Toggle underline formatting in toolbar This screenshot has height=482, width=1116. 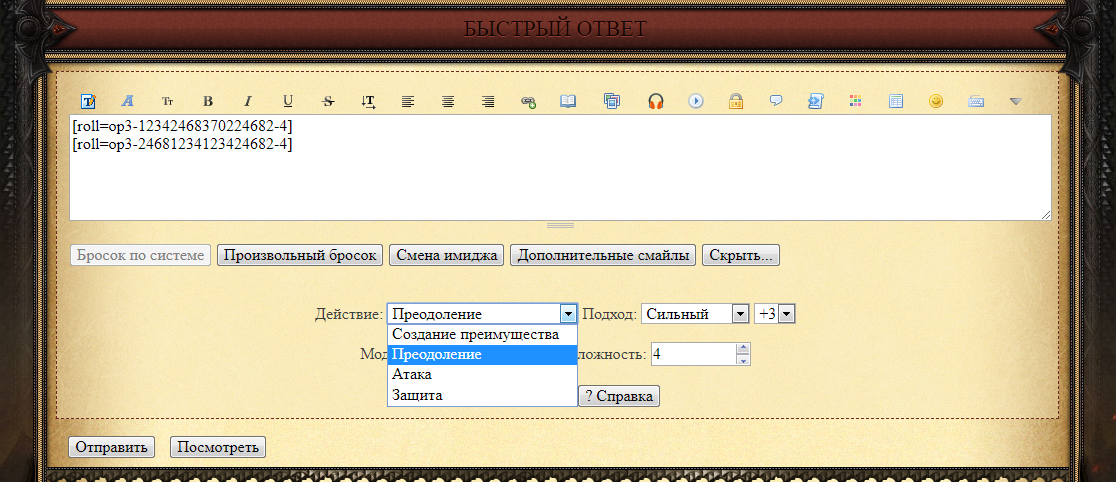tap(288, 101)
